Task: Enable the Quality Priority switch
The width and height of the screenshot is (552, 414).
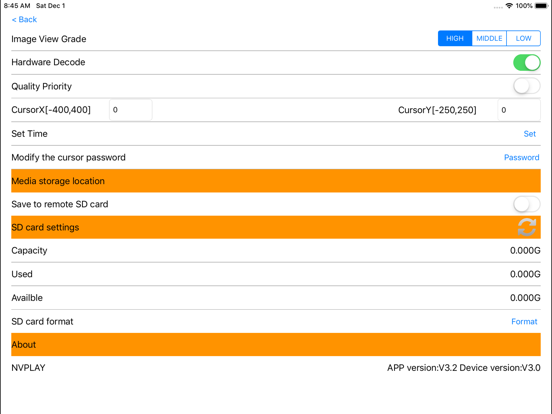Action: click(527, 86)
